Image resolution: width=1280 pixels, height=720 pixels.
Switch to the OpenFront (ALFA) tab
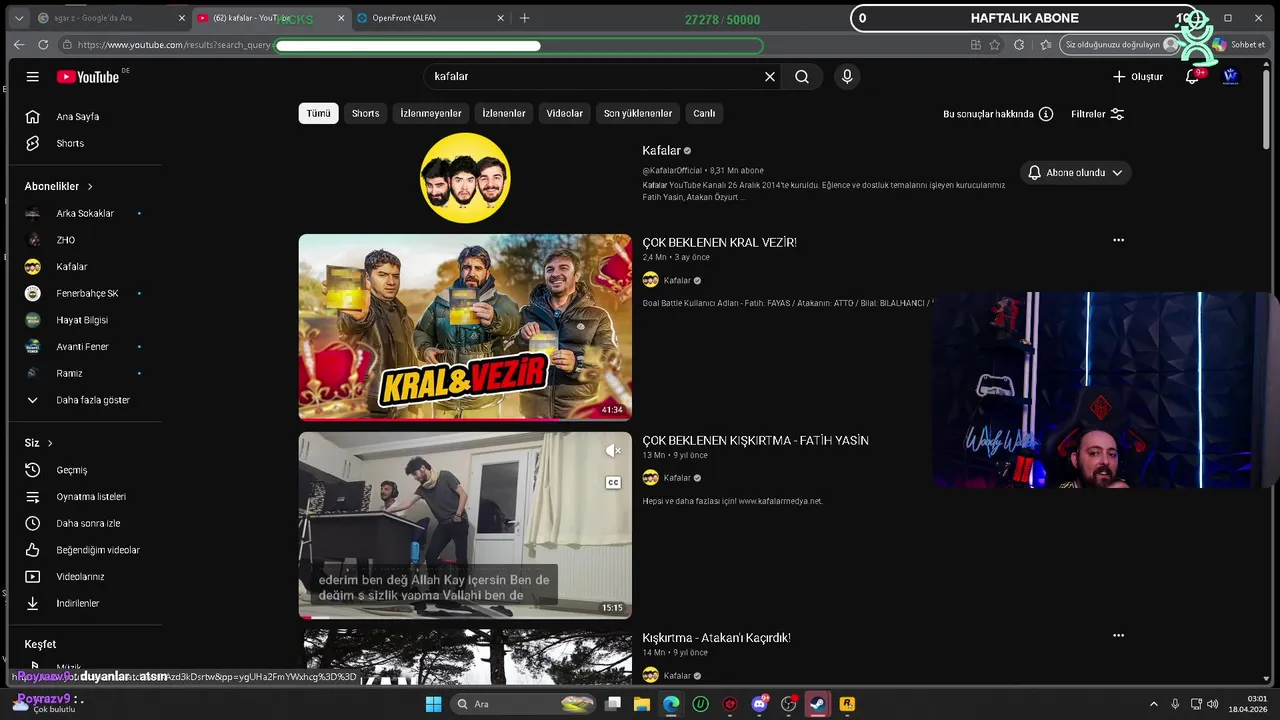[428, 18]
